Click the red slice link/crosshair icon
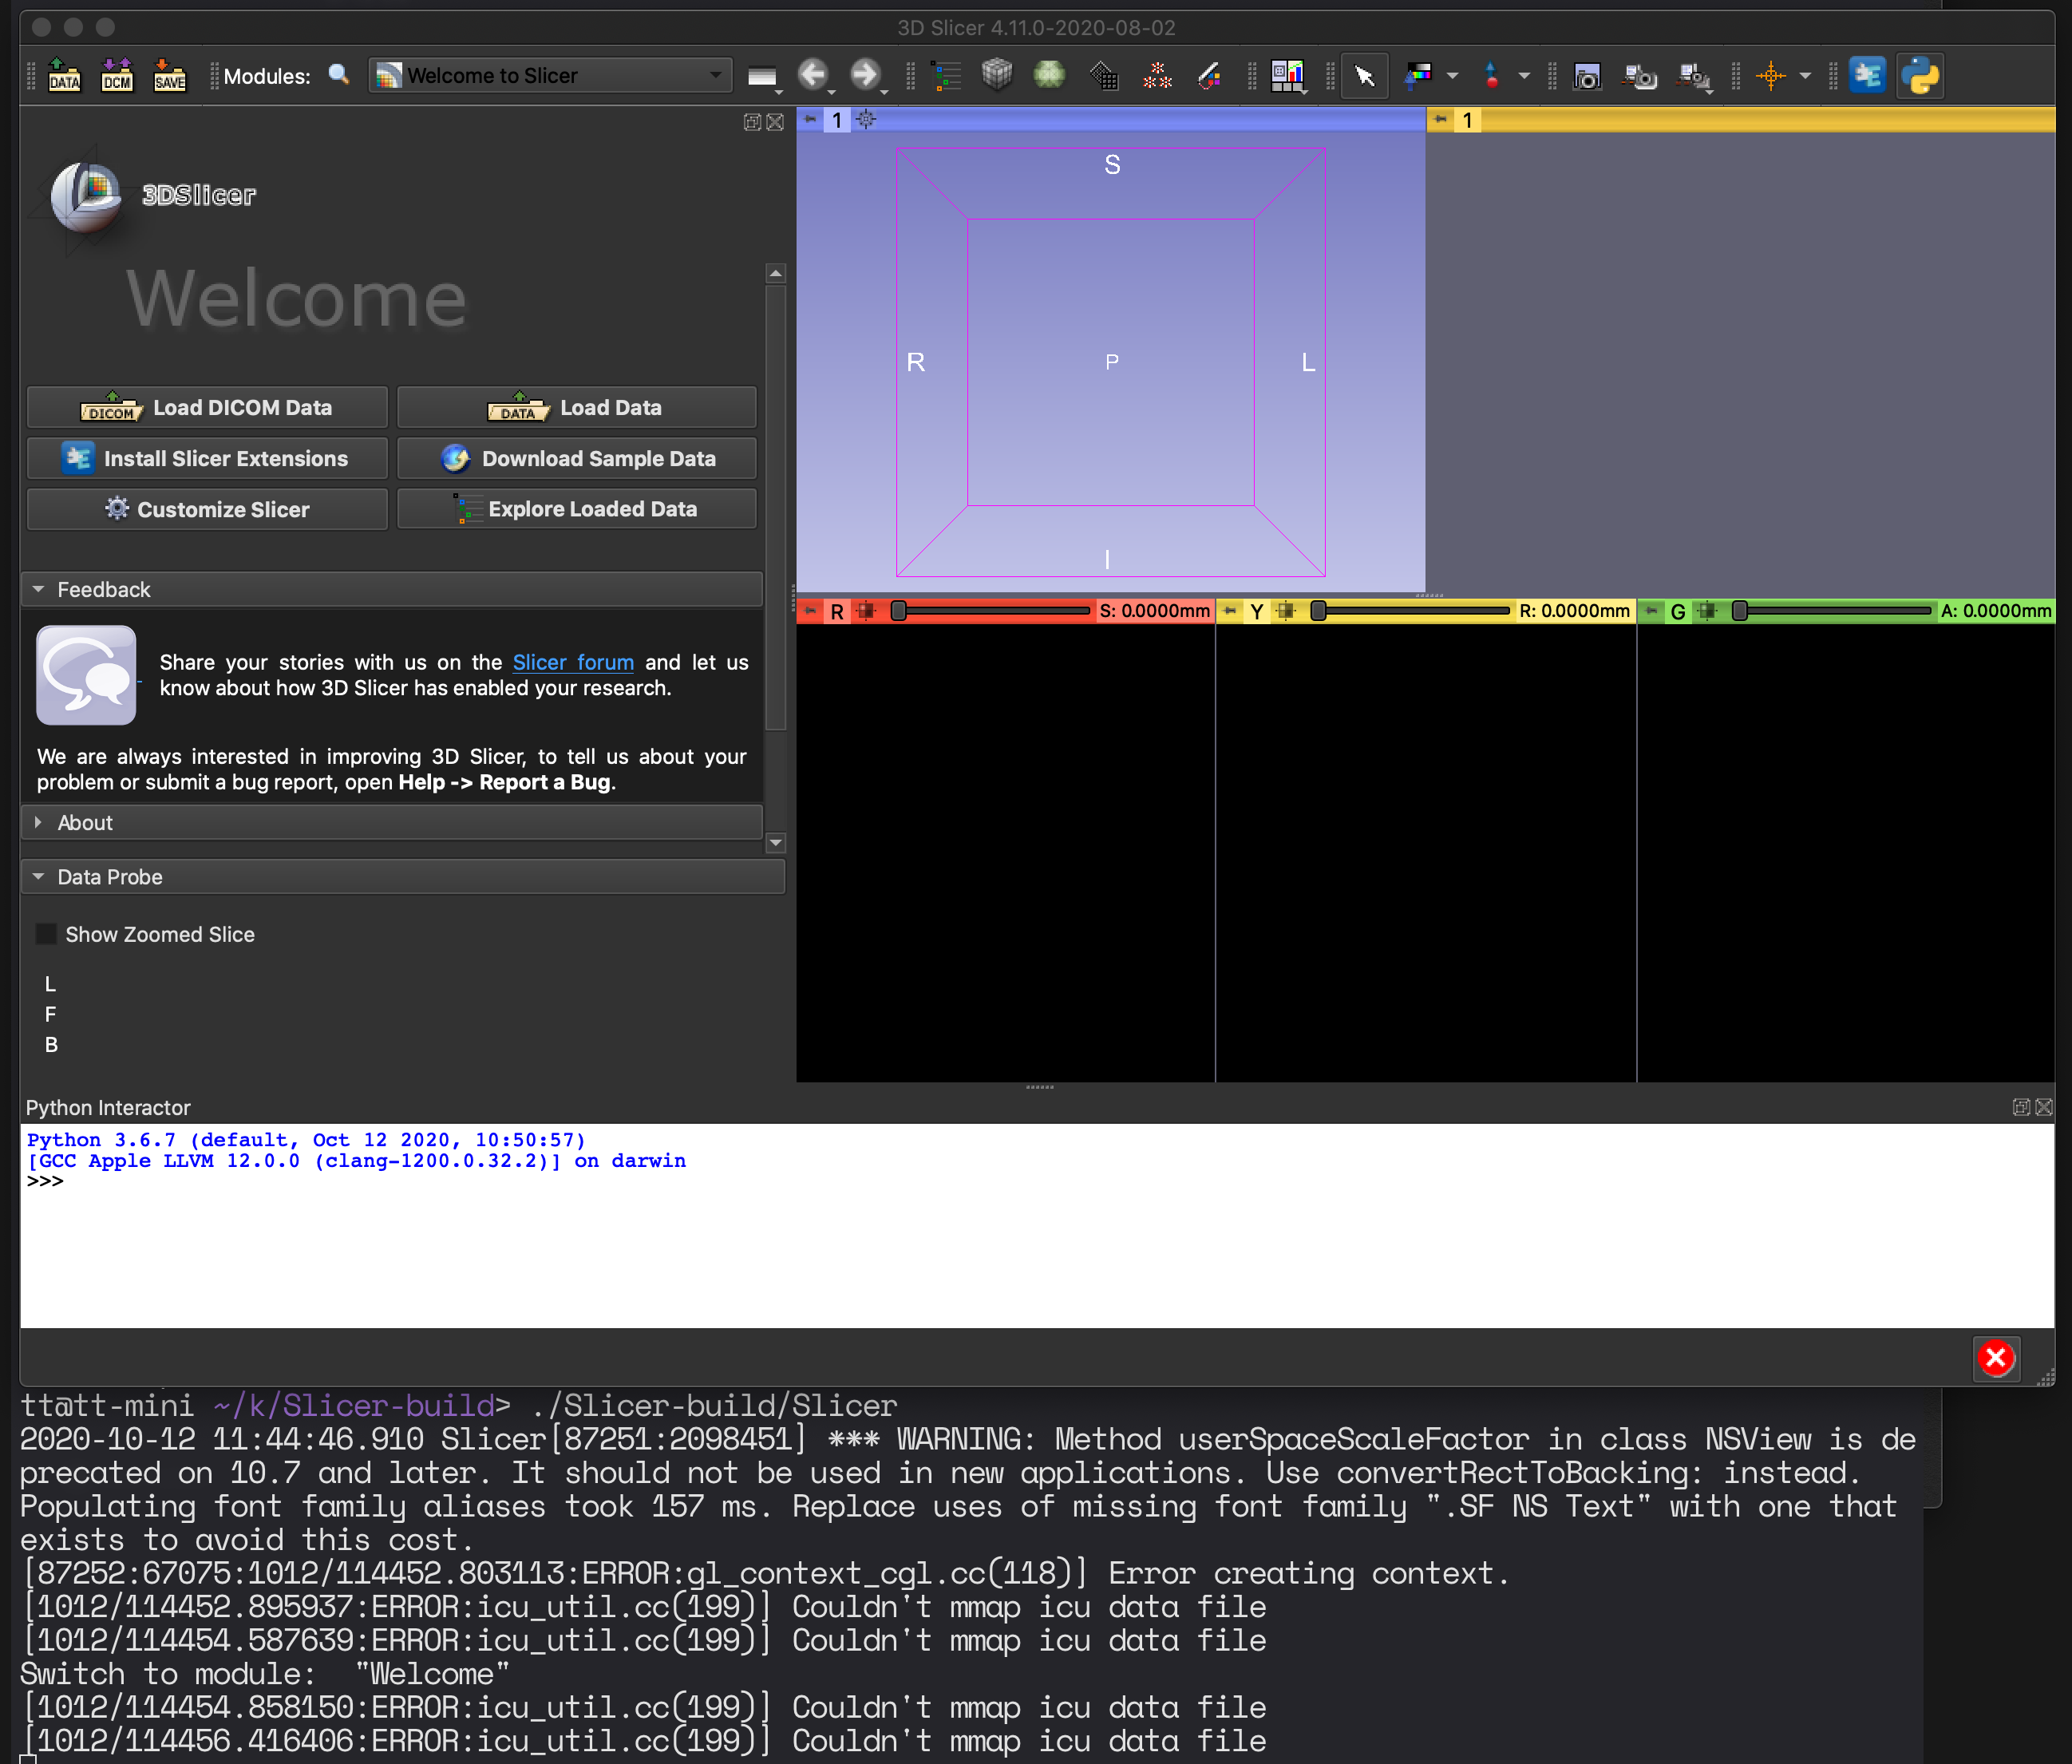Viewport: 2072px width, 1764px height. pyautogui.click(x=866, y=610)
